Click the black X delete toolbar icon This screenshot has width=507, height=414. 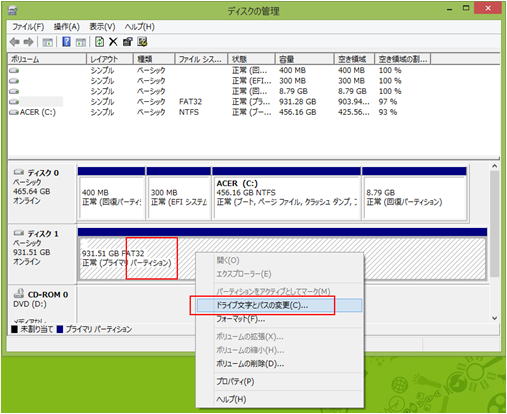(113, 42)
